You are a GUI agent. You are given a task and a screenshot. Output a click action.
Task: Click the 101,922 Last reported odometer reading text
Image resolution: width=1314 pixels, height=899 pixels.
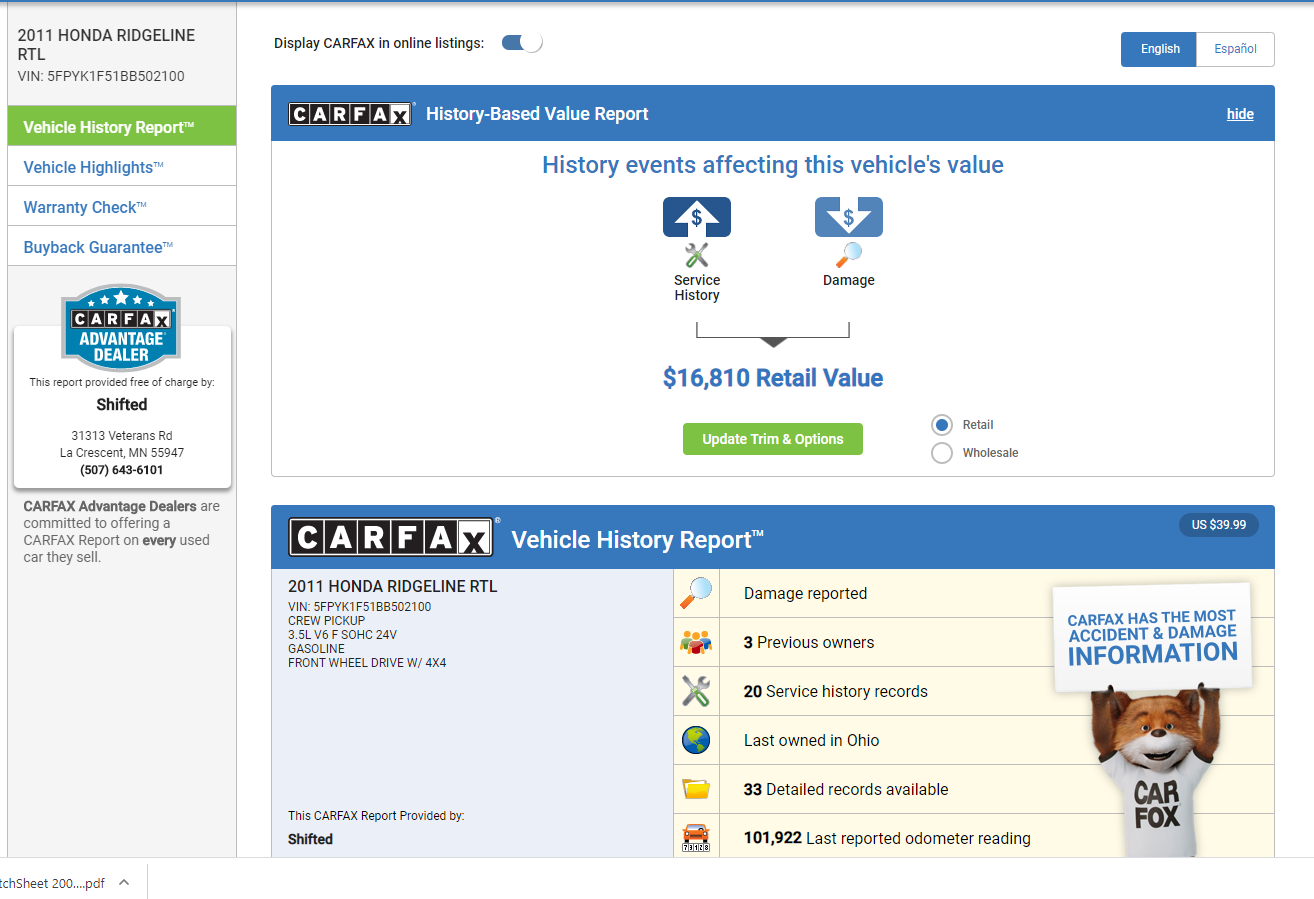pos(887,838)
